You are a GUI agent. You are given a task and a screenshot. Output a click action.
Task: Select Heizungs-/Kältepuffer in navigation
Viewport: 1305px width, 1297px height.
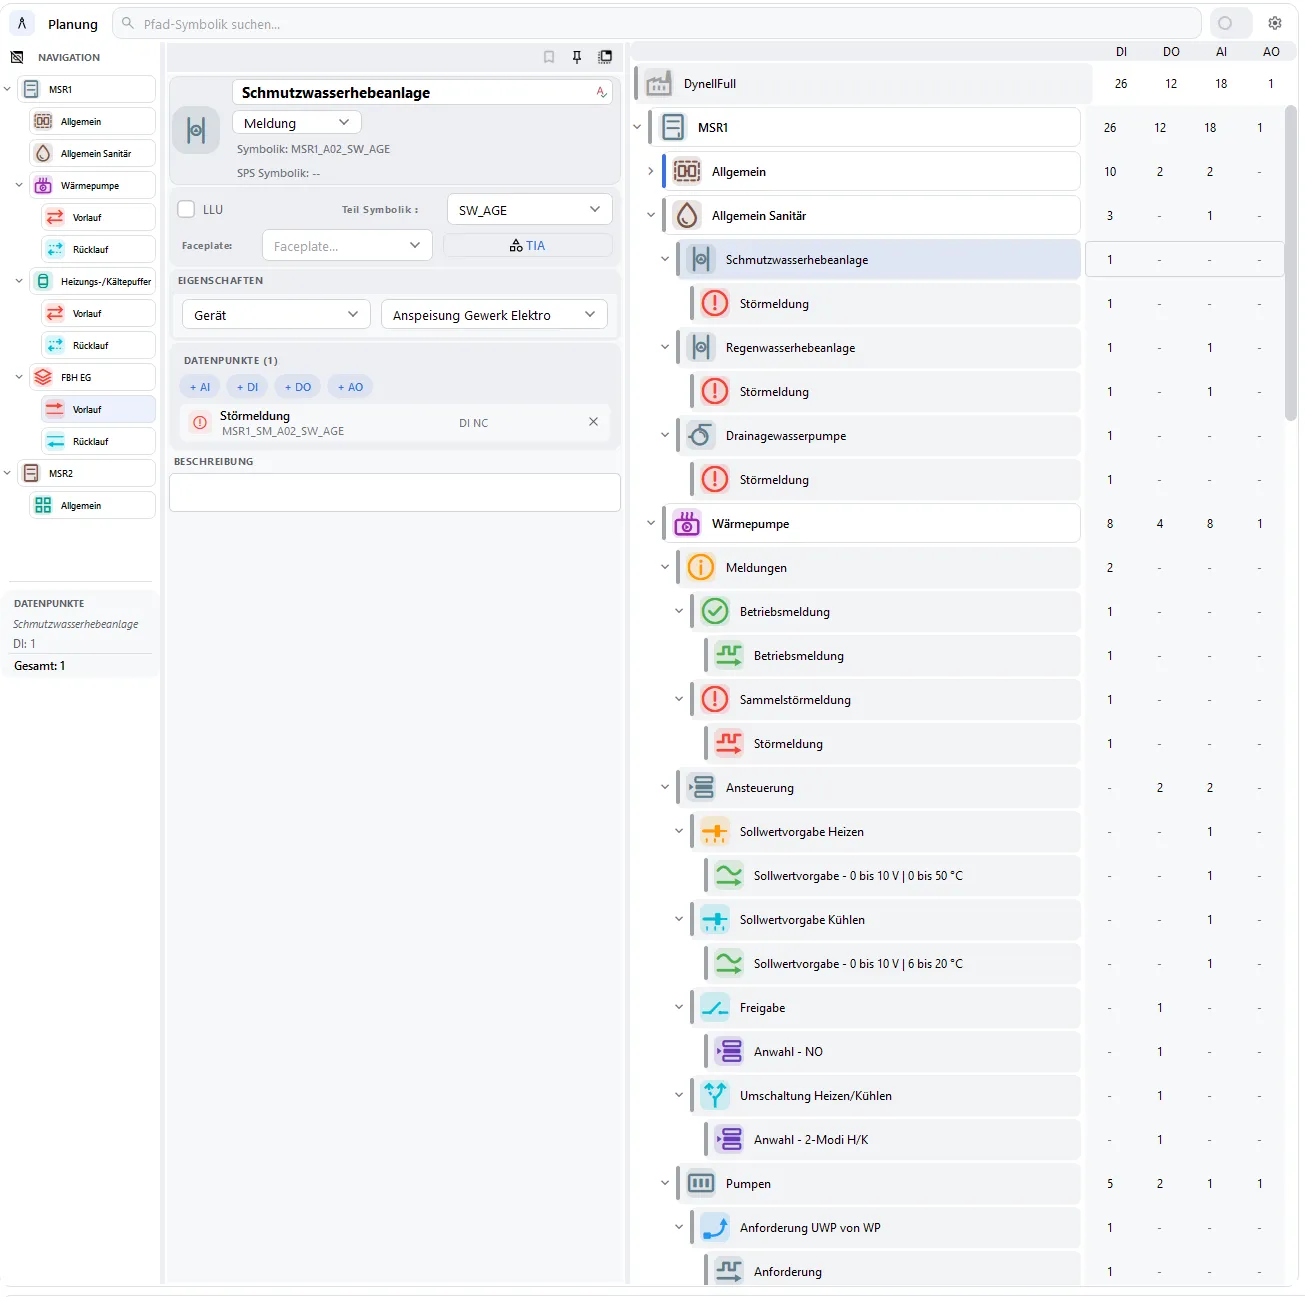(93, 281)
